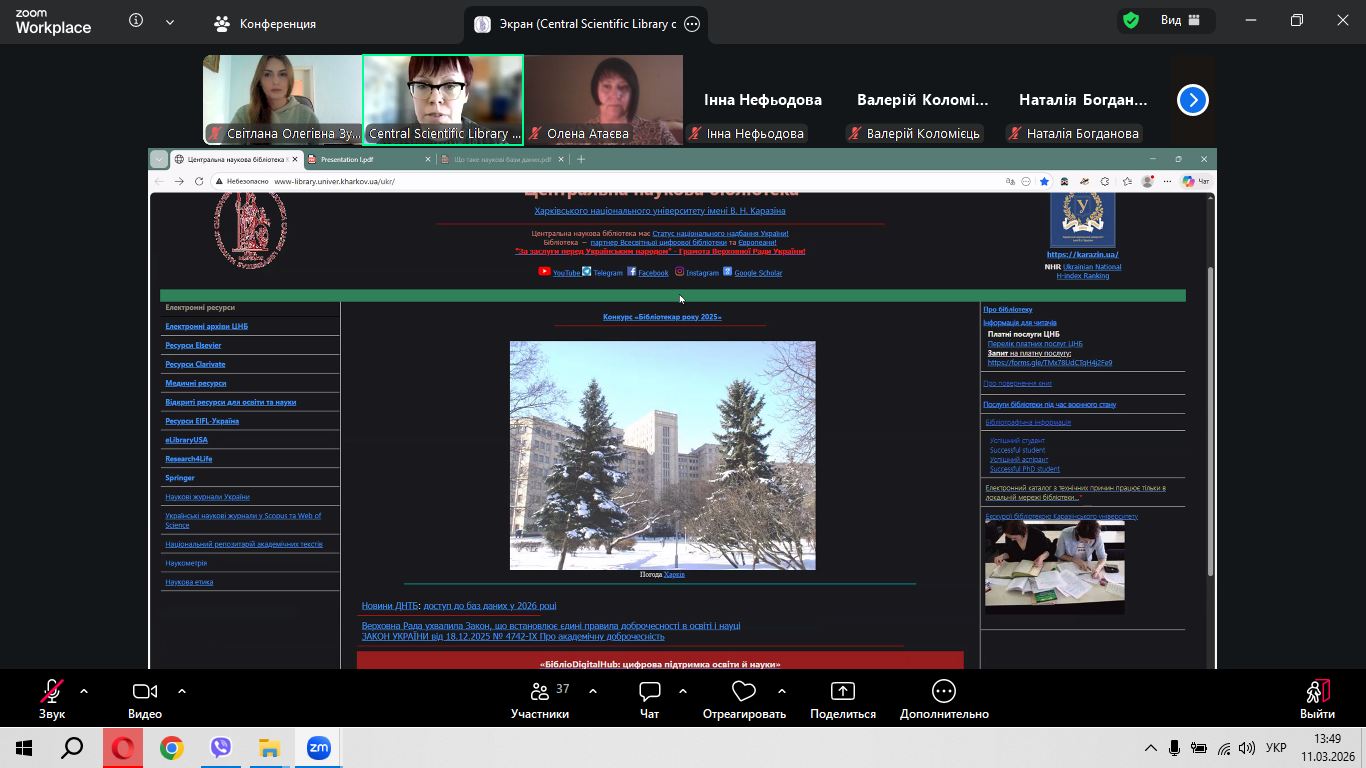This screenshot has height=768, width=1366.
Task: Toggle the УКР keyboard language indicator
Action: [1276, 748]
